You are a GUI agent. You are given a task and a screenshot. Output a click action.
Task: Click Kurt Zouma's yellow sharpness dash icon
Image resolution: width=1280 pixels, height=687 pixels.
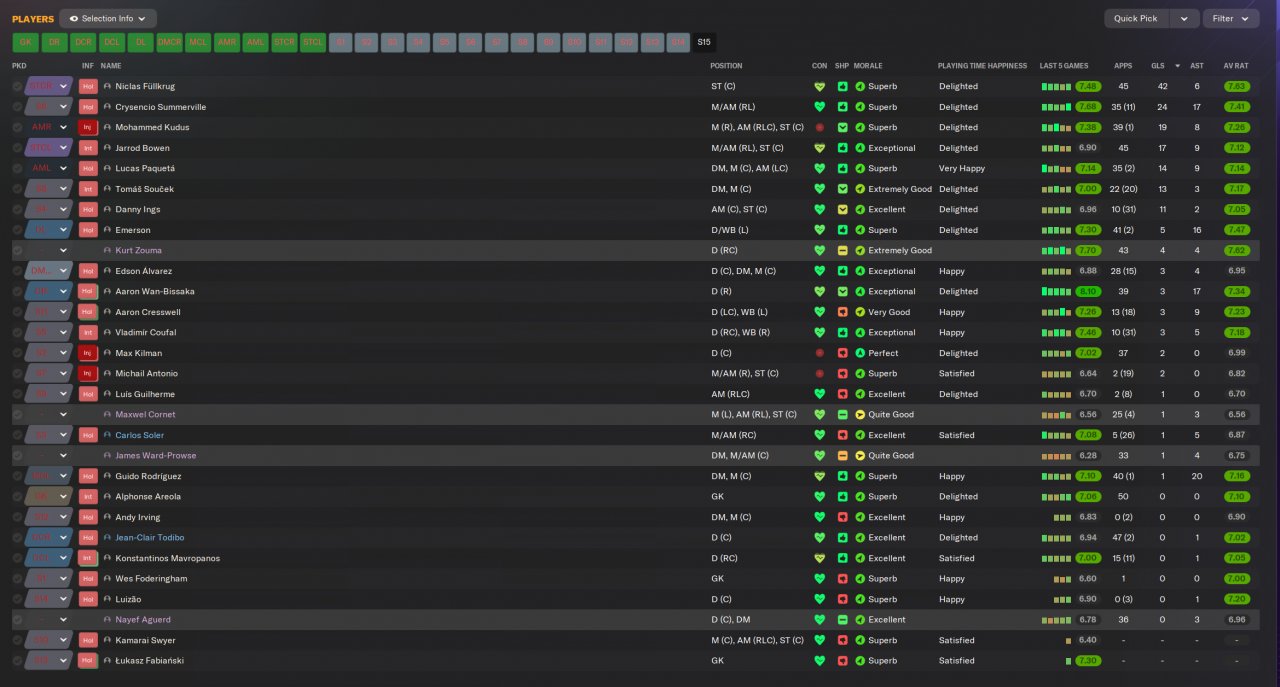pyautogui.click(x=842, y=250)
